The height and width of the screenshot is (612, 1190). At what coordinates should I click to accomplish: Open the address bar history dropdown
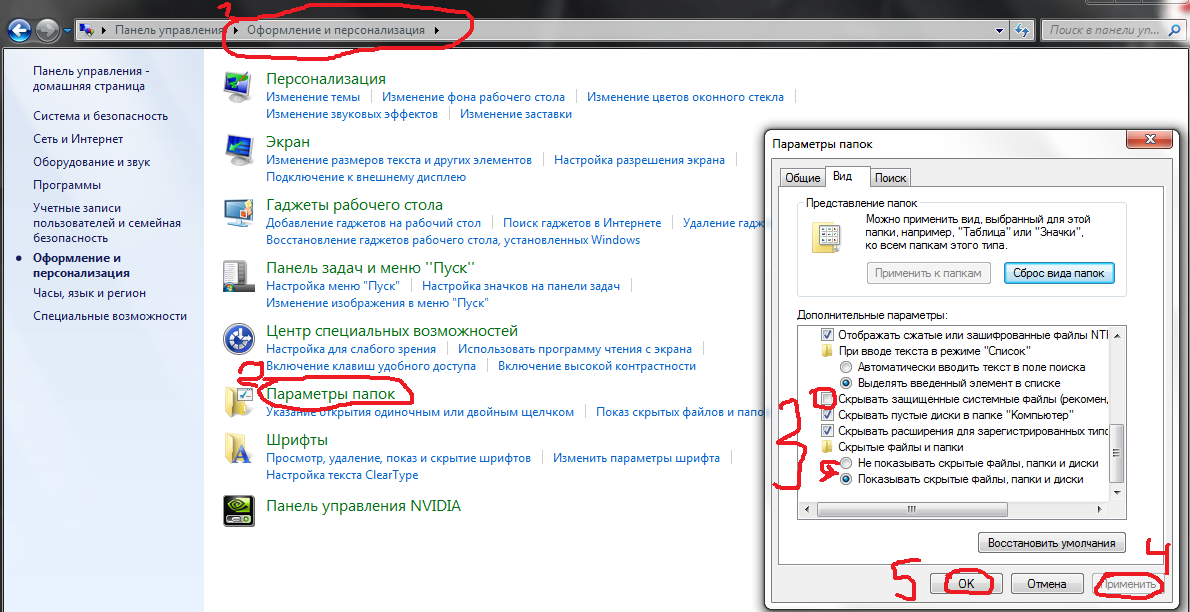[1000, 30]
